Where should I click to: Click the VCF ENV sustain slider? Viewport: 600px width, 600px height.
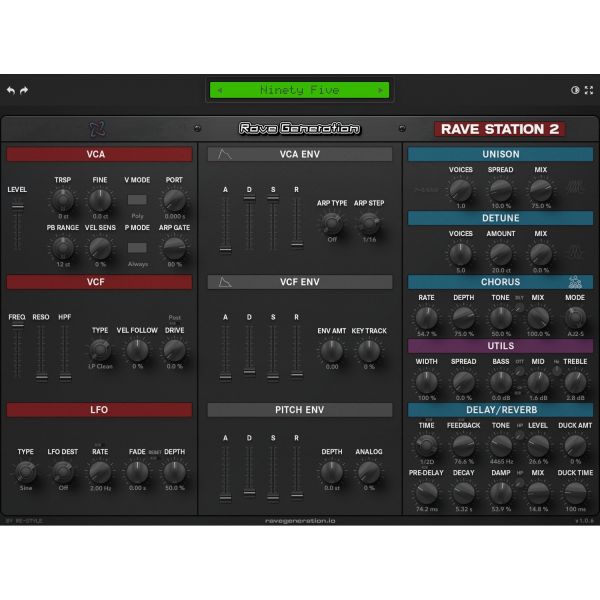(273, 352)
